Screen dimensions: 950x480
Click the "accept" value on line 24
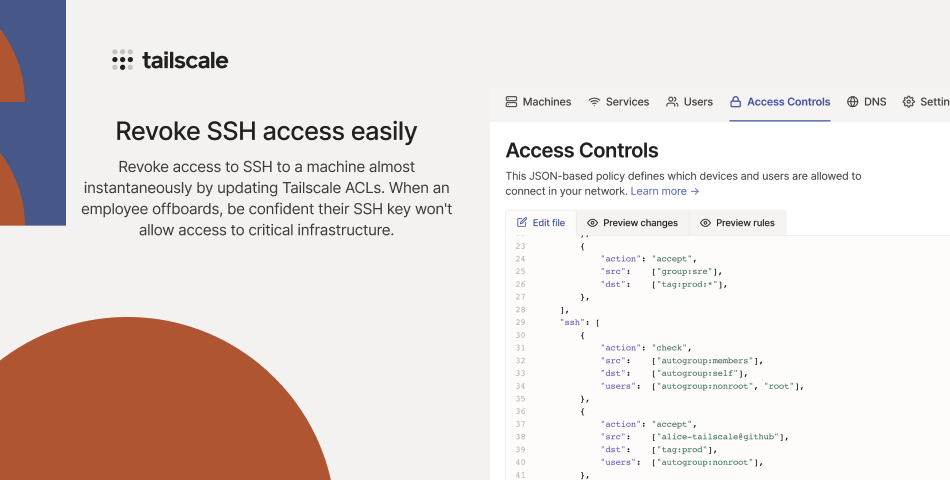[672, 259]
